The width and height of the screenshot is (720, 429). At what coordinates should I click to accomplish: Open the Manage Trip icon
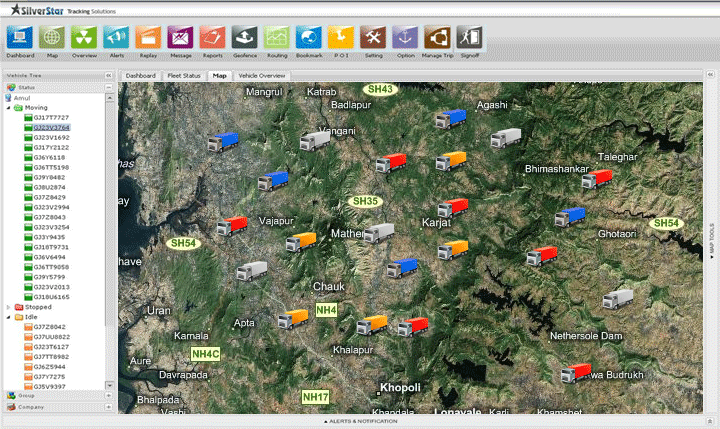438,37
